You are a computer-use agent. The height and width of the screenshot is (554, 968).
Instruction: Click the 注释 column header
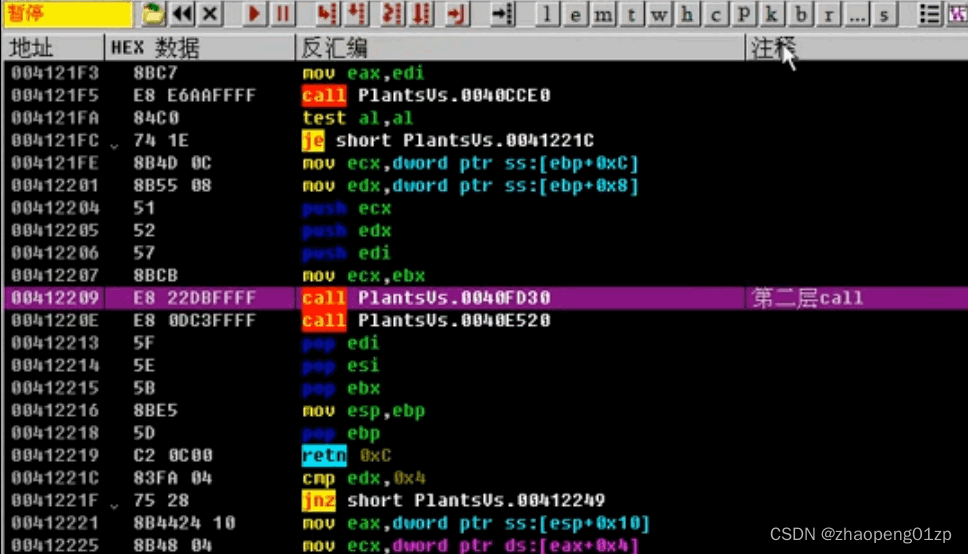[x=857, y=48]
